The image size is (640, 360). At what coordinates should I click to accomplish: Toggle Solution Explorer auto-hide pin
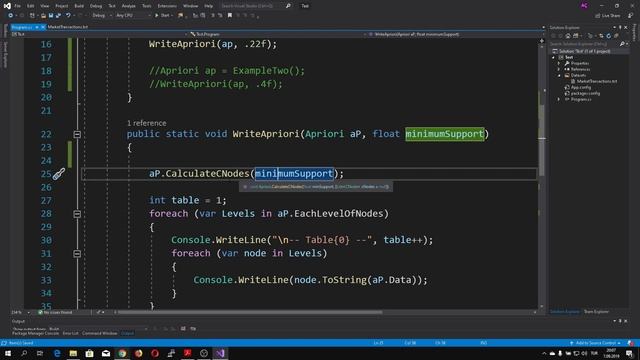[620, 27]
